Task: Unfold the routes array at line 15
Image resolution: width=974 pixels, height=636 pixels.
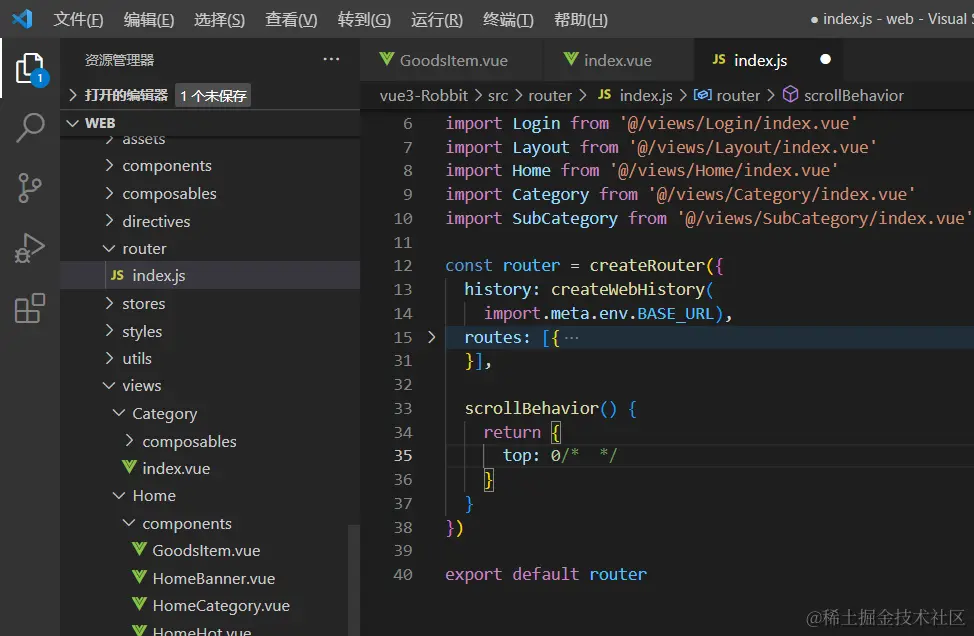Action: point(432,337)
